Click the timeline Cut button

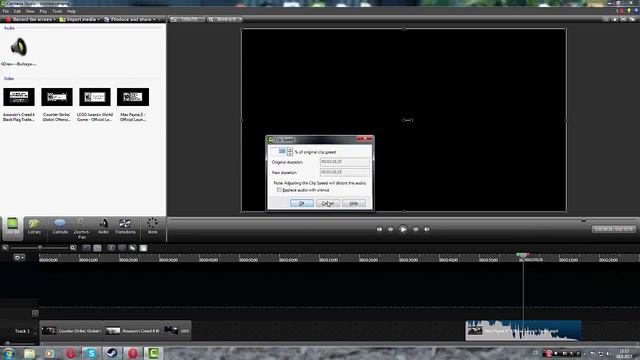pos(111,248)
